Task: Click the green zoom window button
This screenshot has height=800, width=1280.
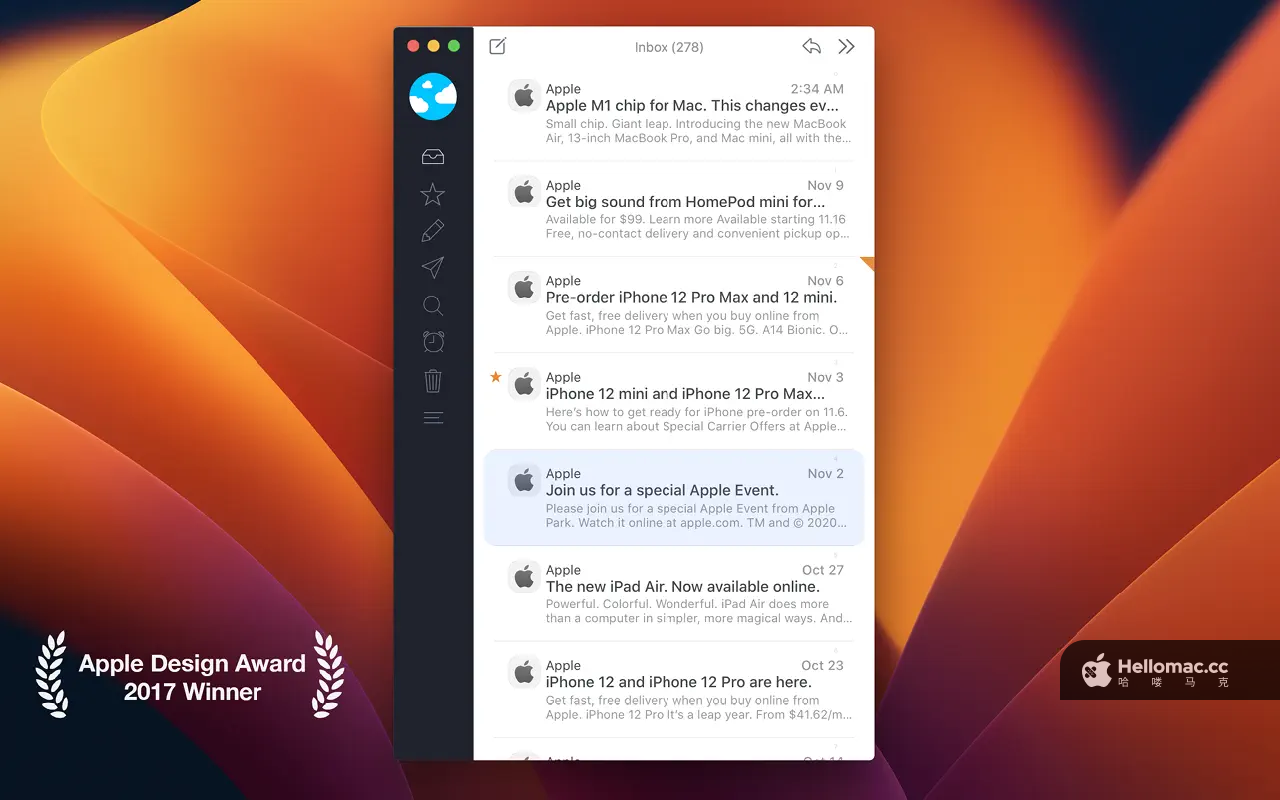Action: point(454,46)
